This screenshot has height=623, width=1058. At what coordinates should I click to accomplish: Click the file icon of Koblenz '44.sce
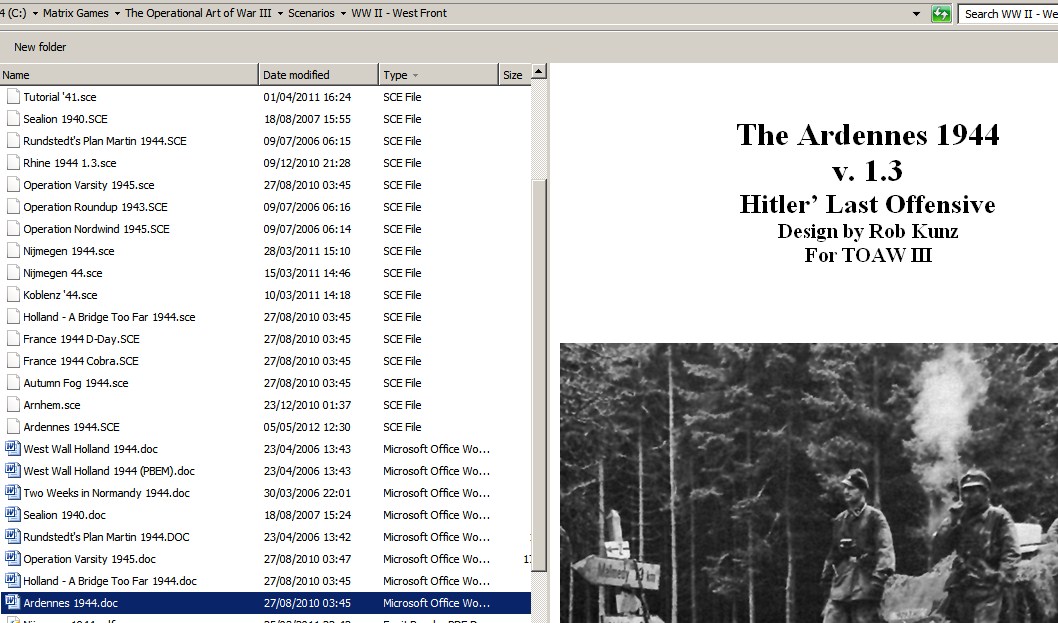(x=13, y=295)
